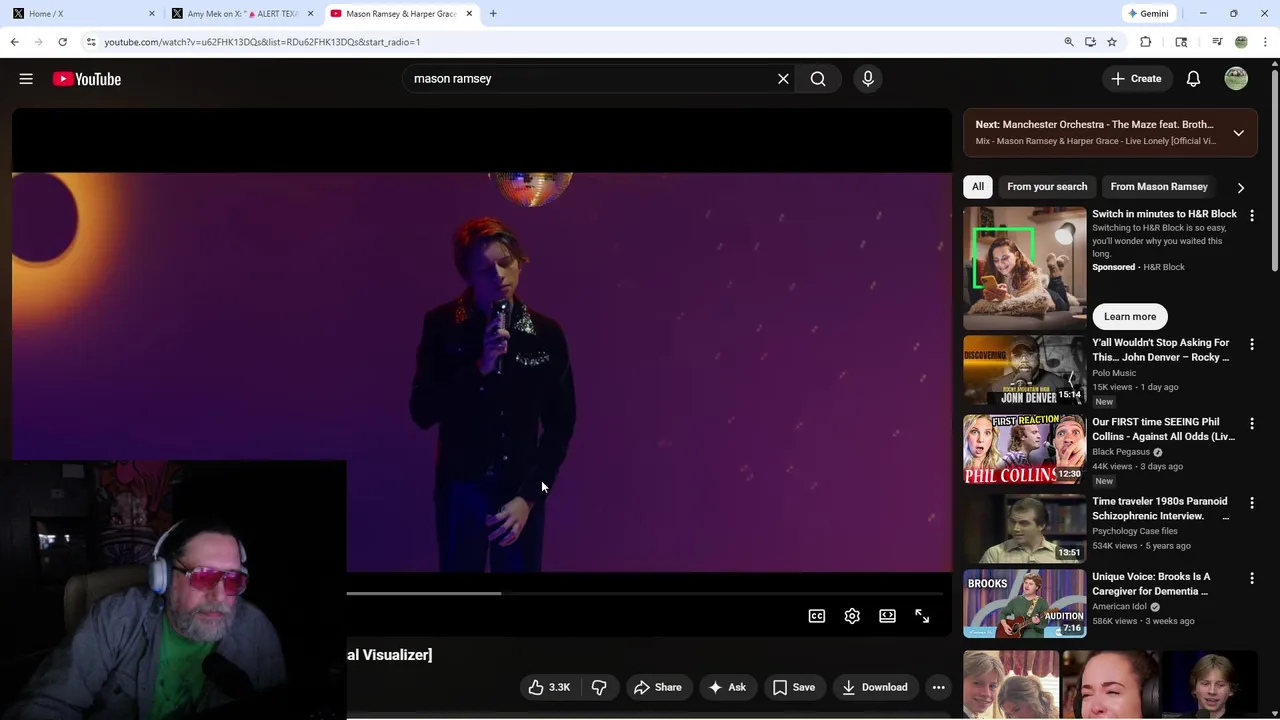Open the browser zoom indicator
This screenshot has width=1280, height=720.
[1069, 42]
